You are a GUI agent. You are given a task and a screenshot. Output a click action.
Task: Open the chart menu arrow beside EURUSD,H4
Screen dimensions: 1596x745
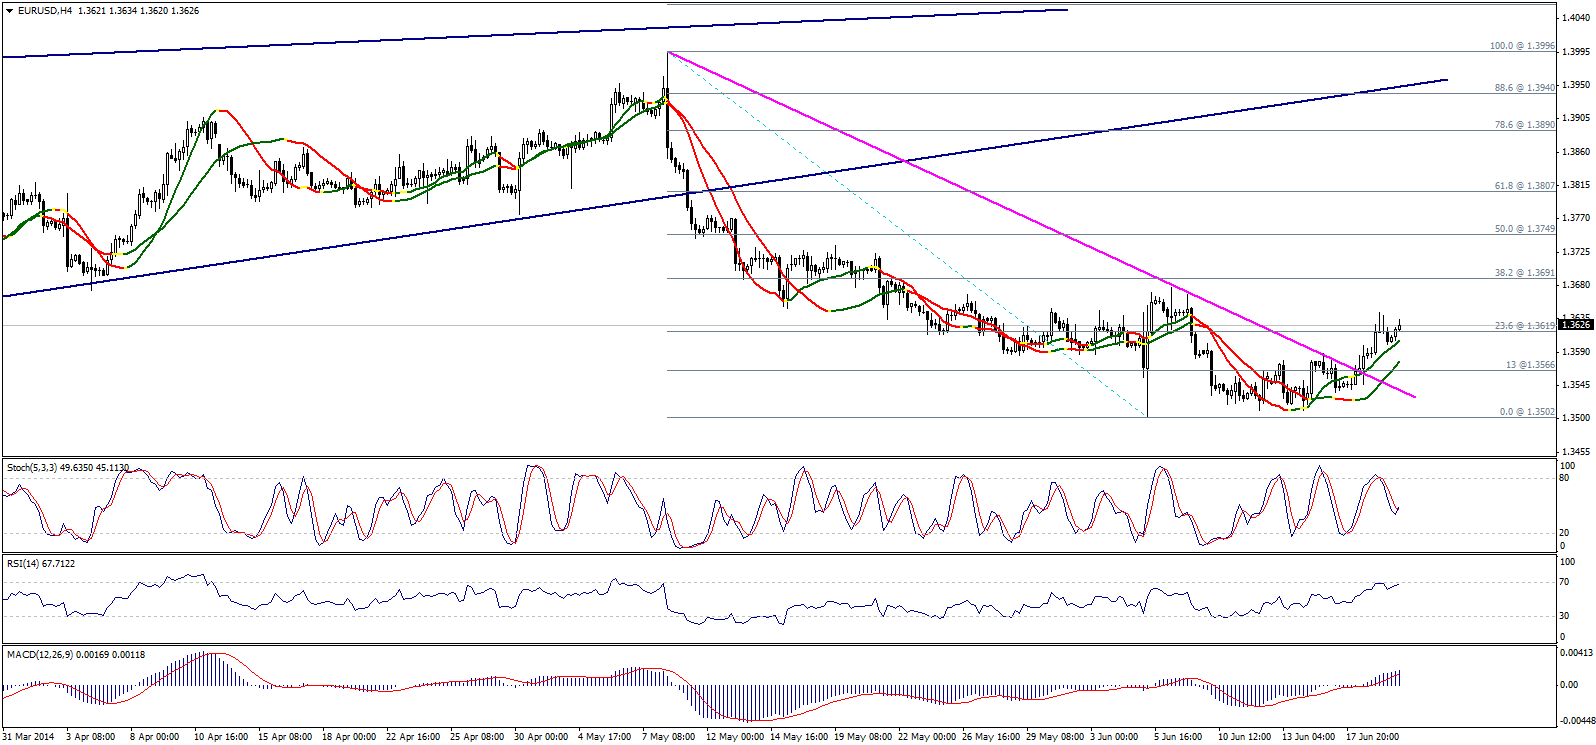(9, 11)
